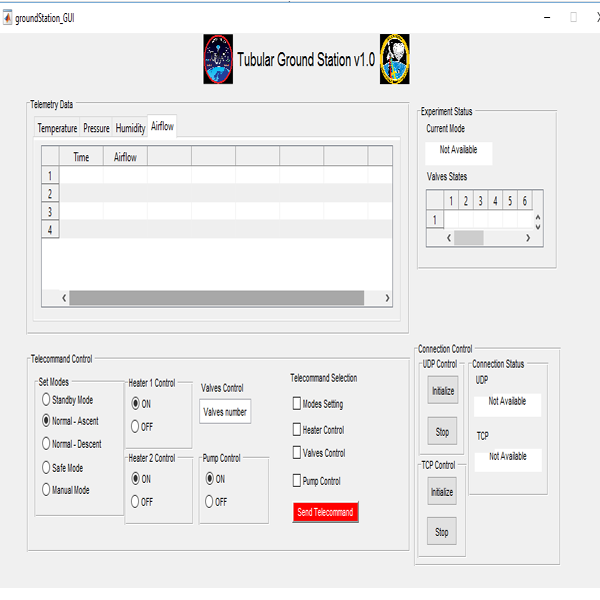
Task: Enable the Modes Setting checkbox
Action: point(296,404)
